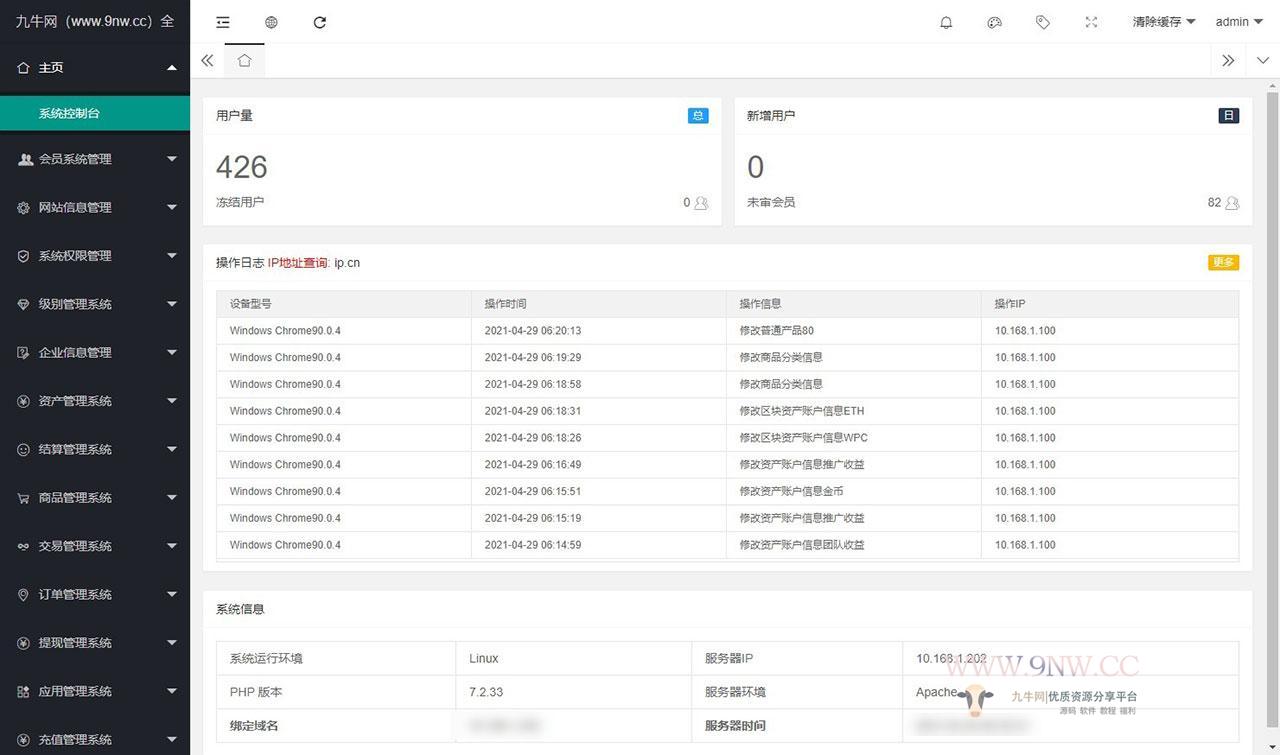
Task: Select the home icon tab
Action: 244,60
